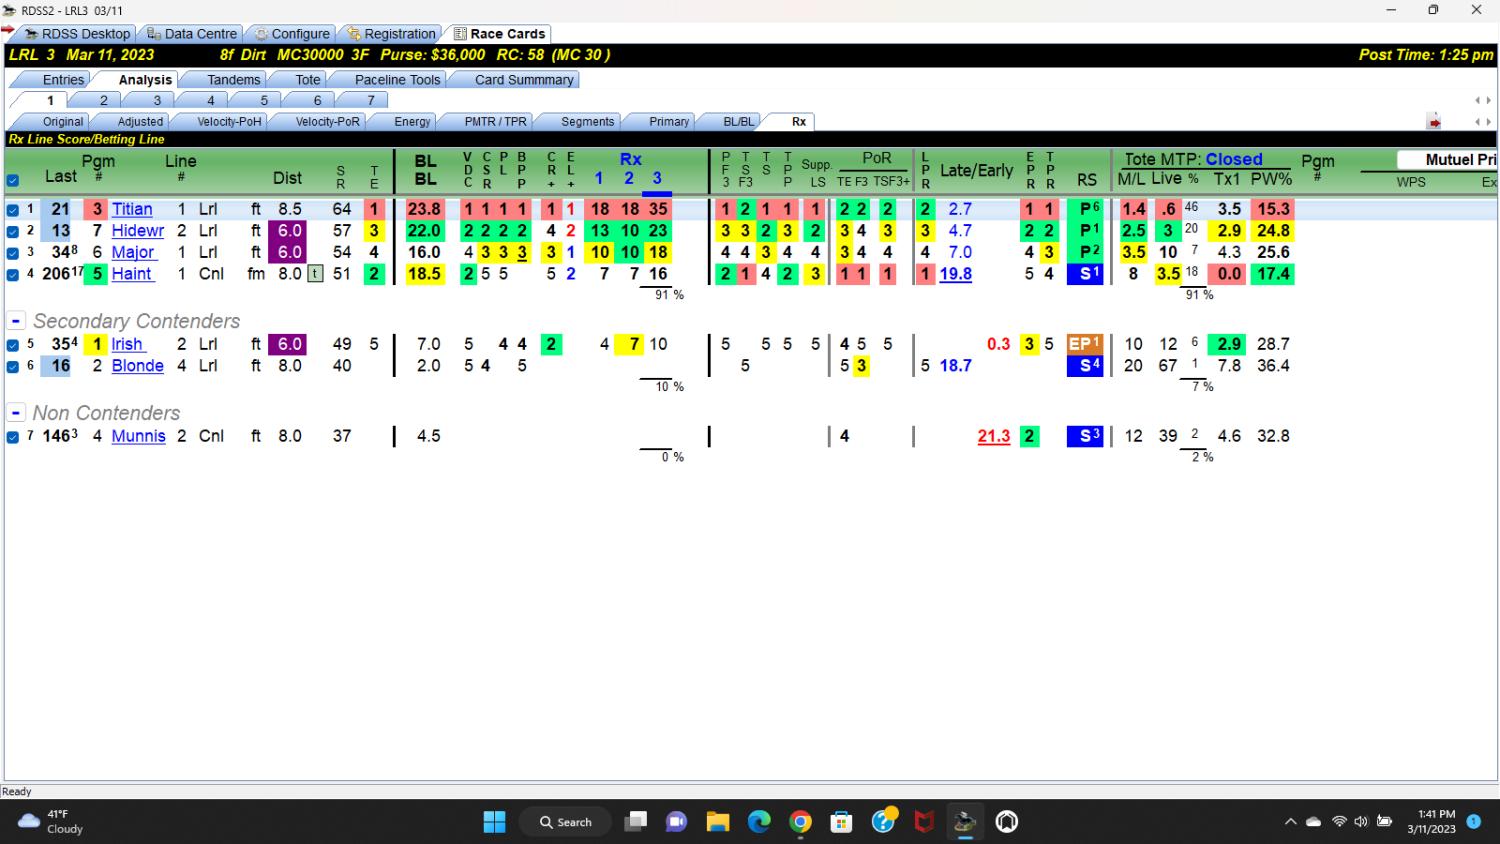Open File Explorer from the taskbar
1500x844 pixels.
point(718,822)
